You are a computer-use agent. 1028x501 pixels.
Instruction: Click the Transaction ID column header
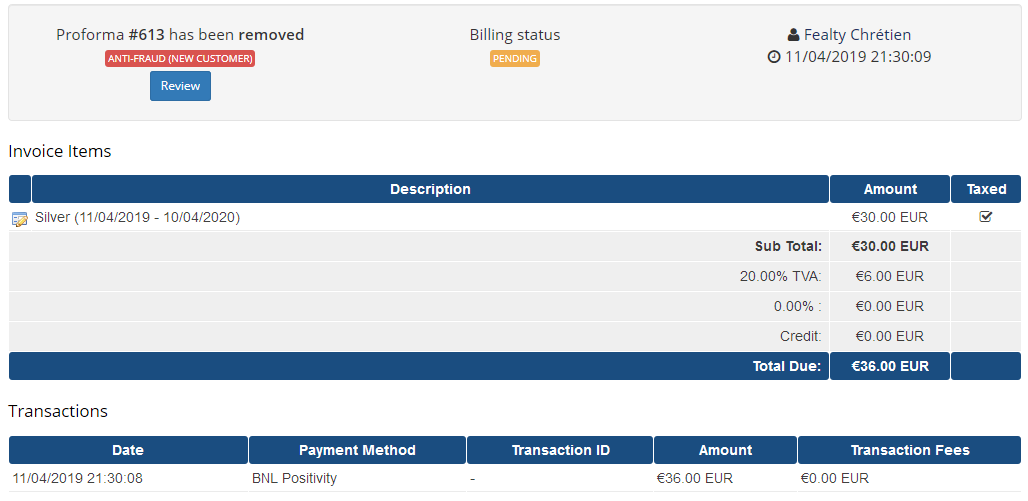561,450
